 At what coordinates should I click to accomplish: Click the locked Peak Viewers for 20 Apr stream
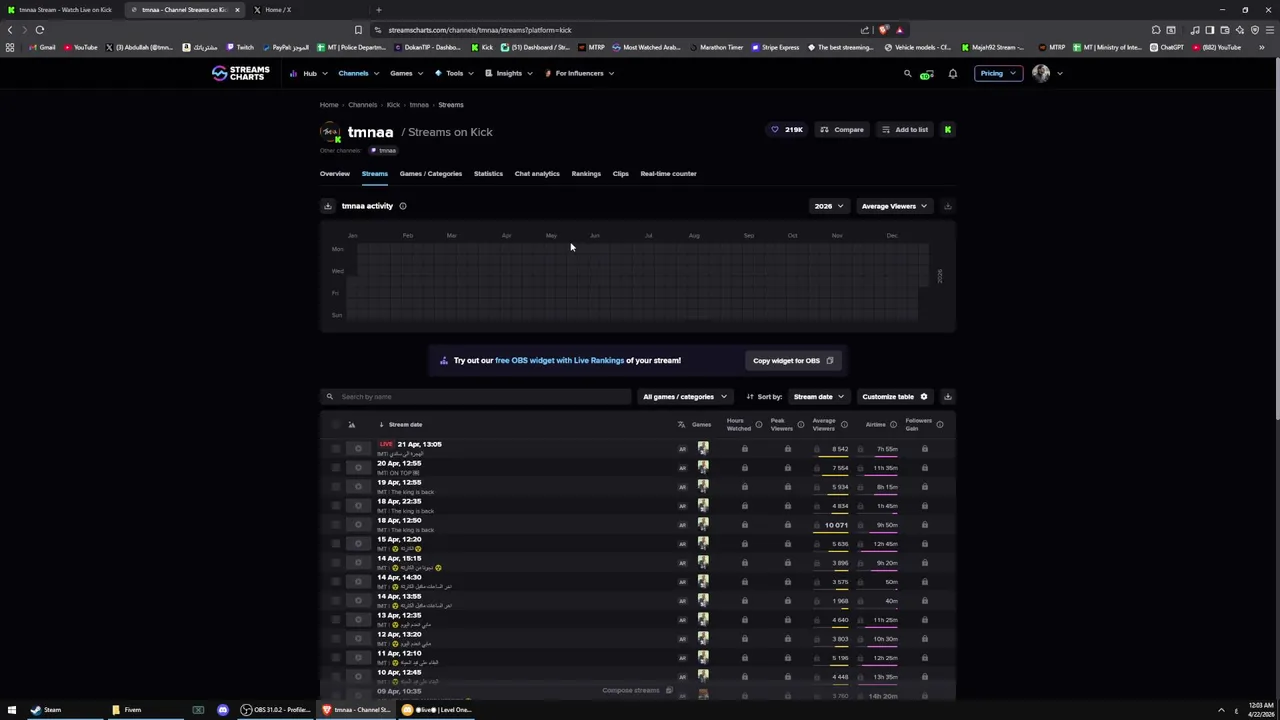[x=787, y=468]
